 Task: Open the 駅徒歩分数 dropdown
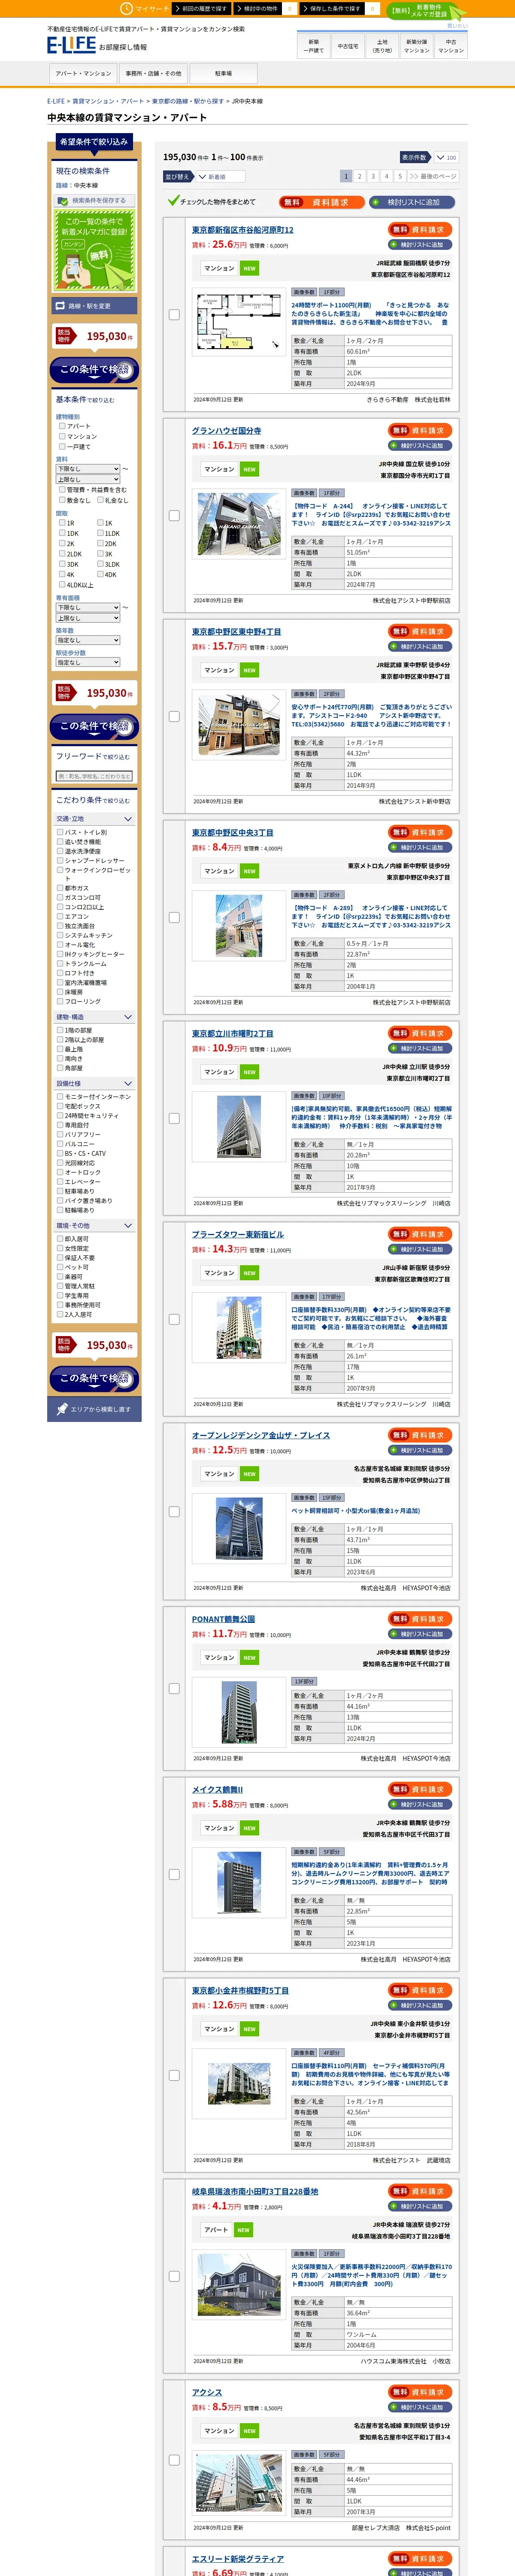[88, 662]
